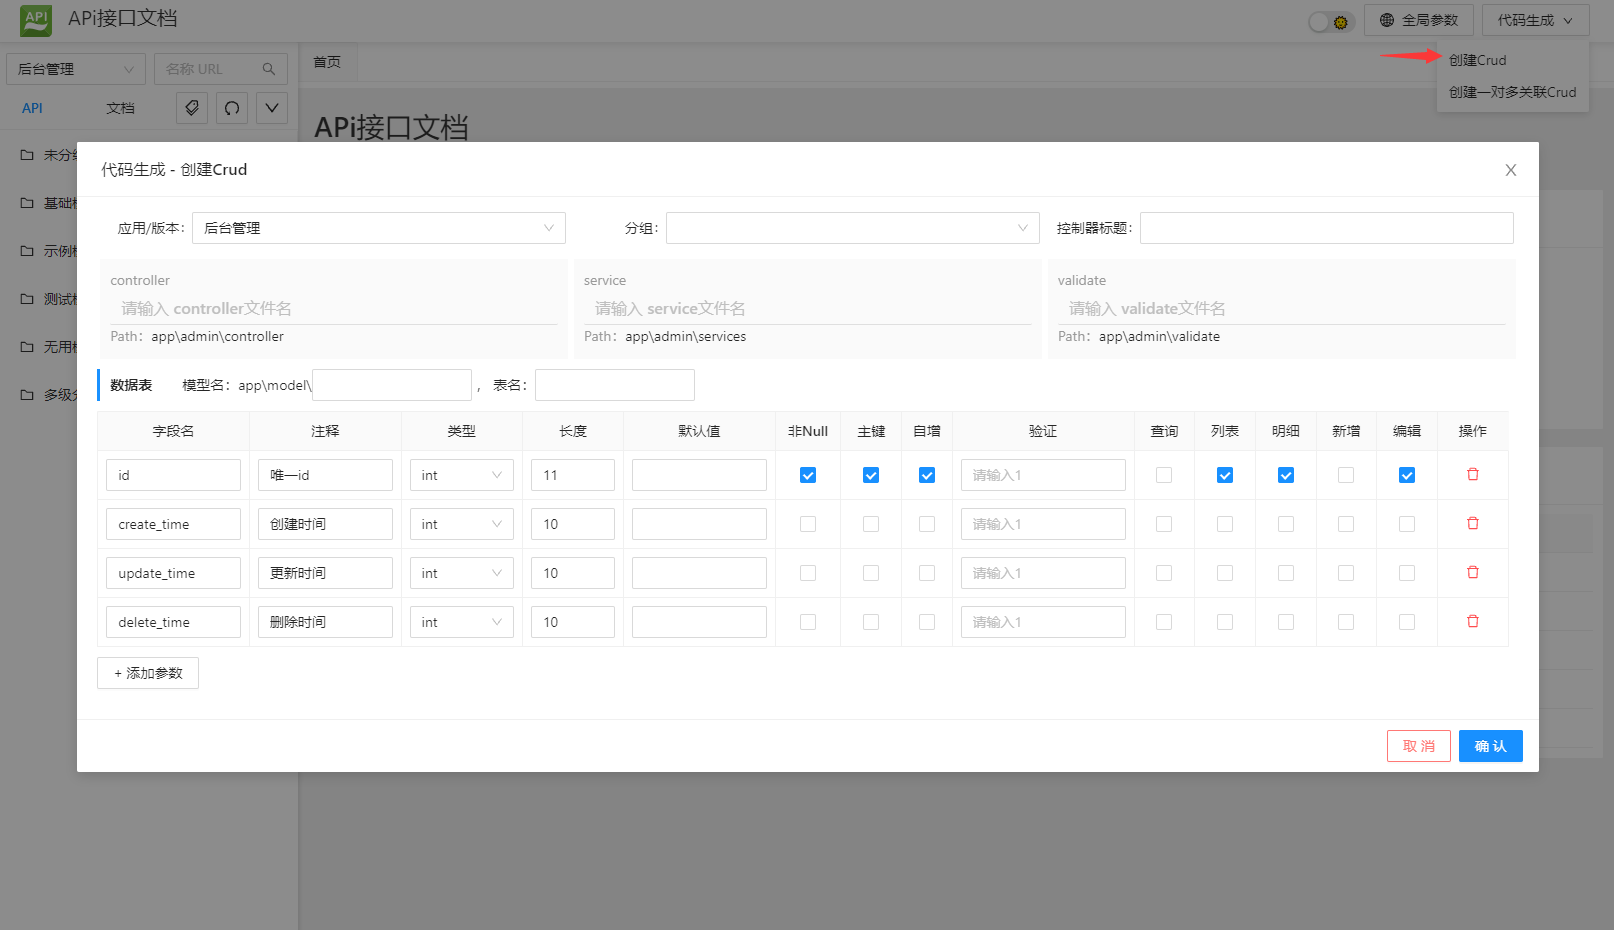Image resolution: width=1614 pixels, height=930 pixels.
Task: Click the refresh icon in sidebar toolbar
Action: [232, 108]
